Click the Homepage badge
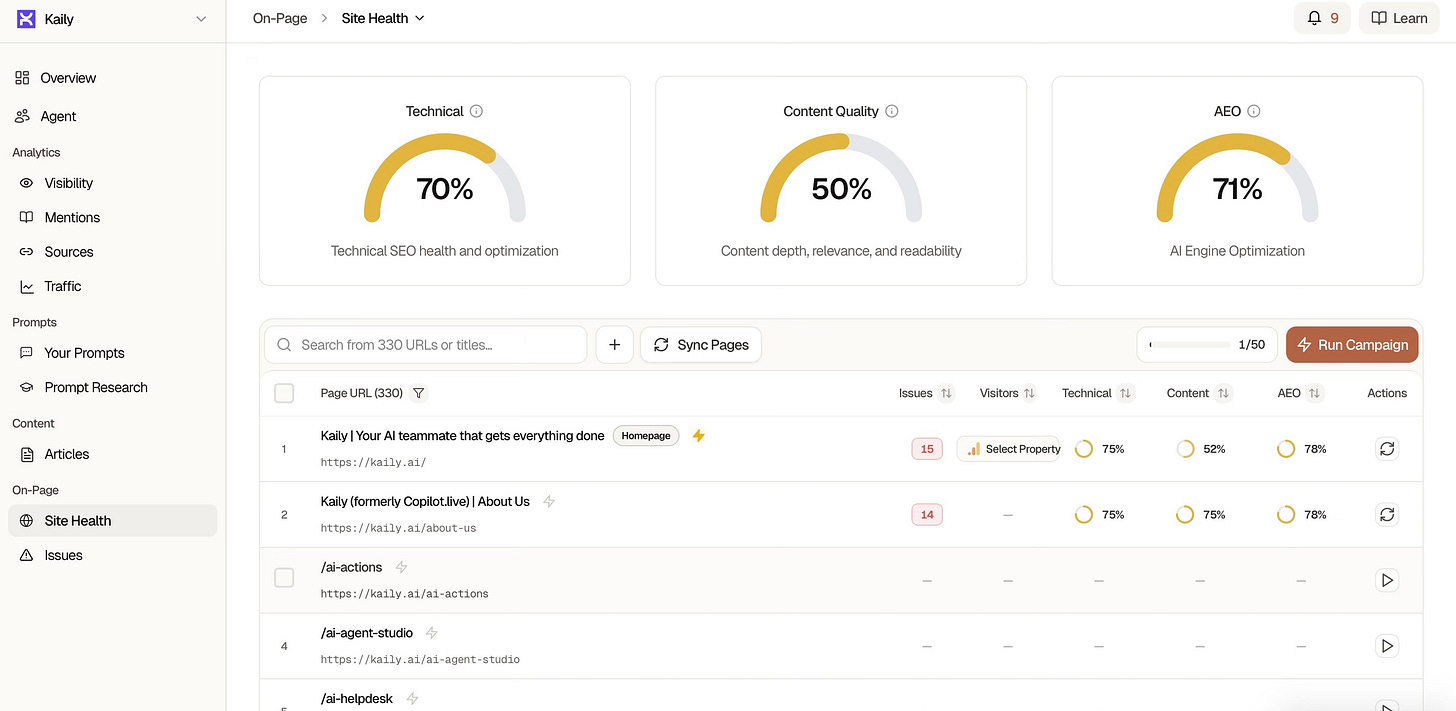The width and height of the screenshot is (1456, 711). 646,436
